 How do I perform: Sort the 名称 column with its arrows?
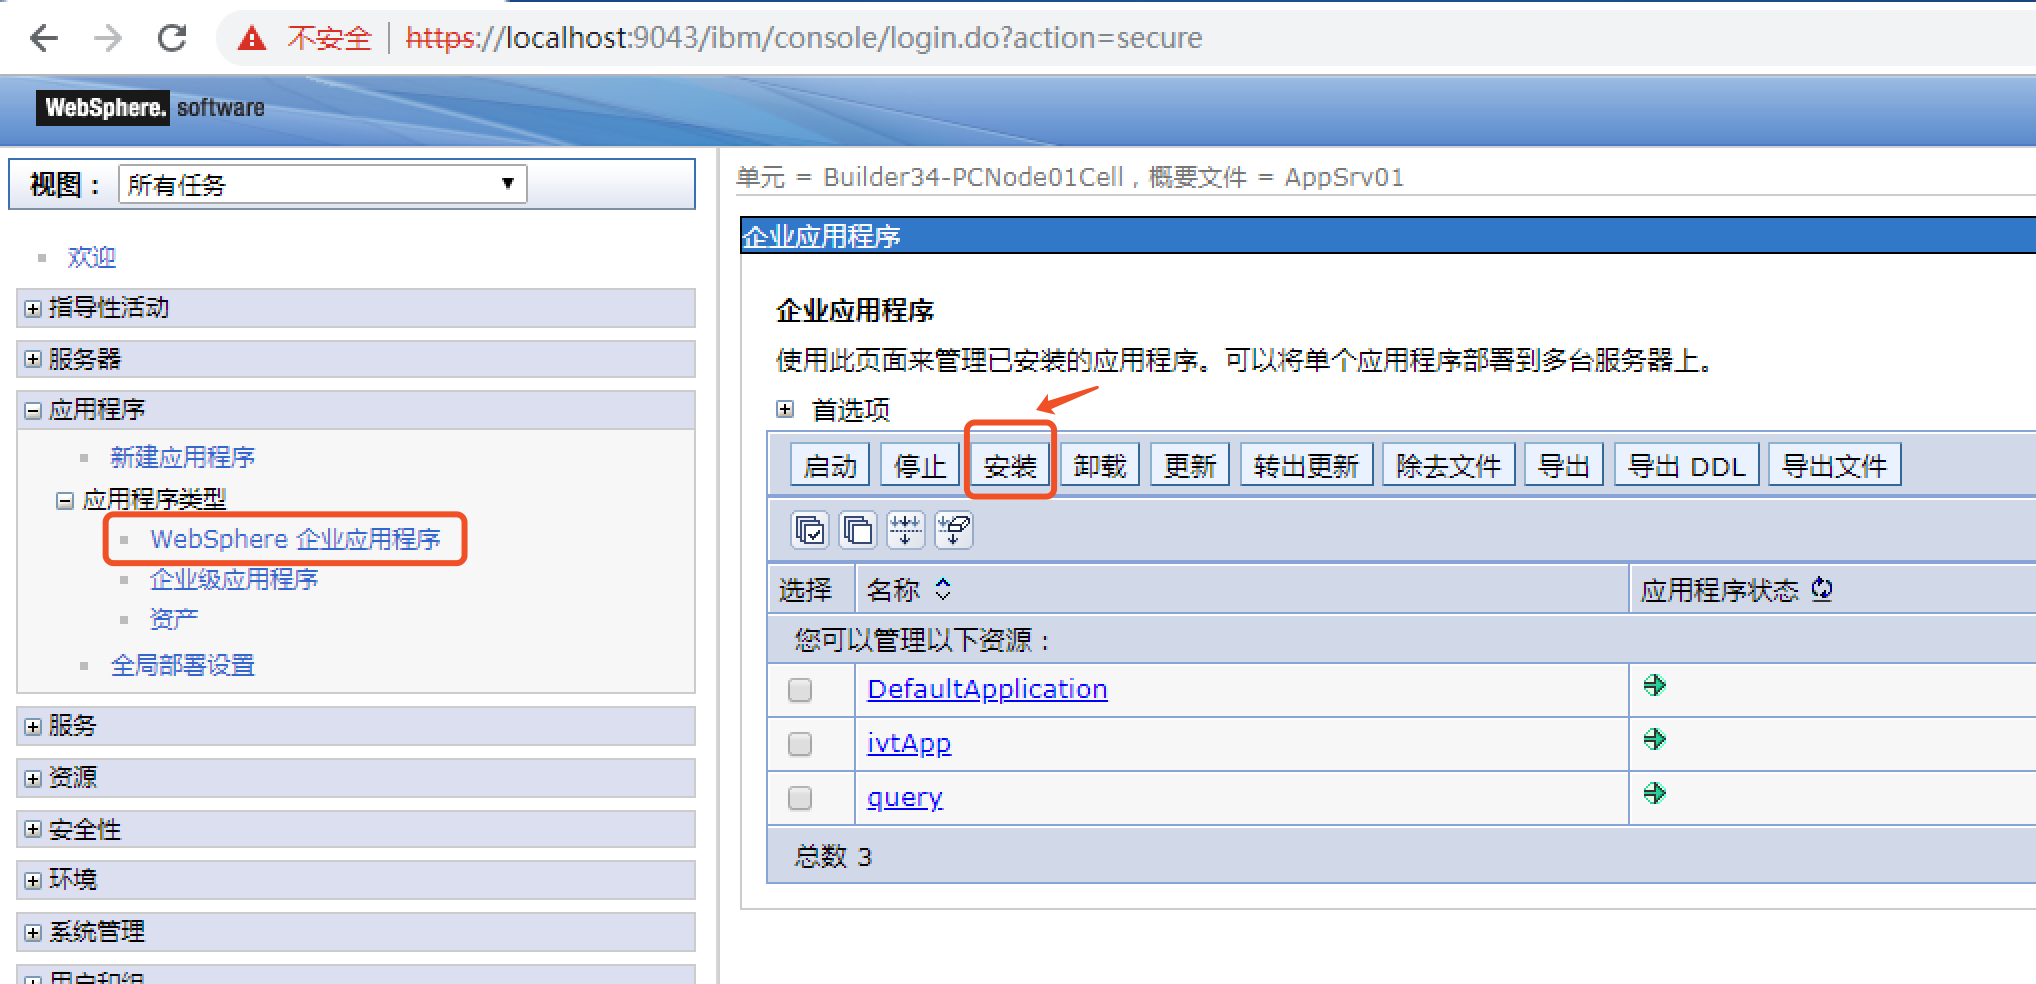pos(943,589)
